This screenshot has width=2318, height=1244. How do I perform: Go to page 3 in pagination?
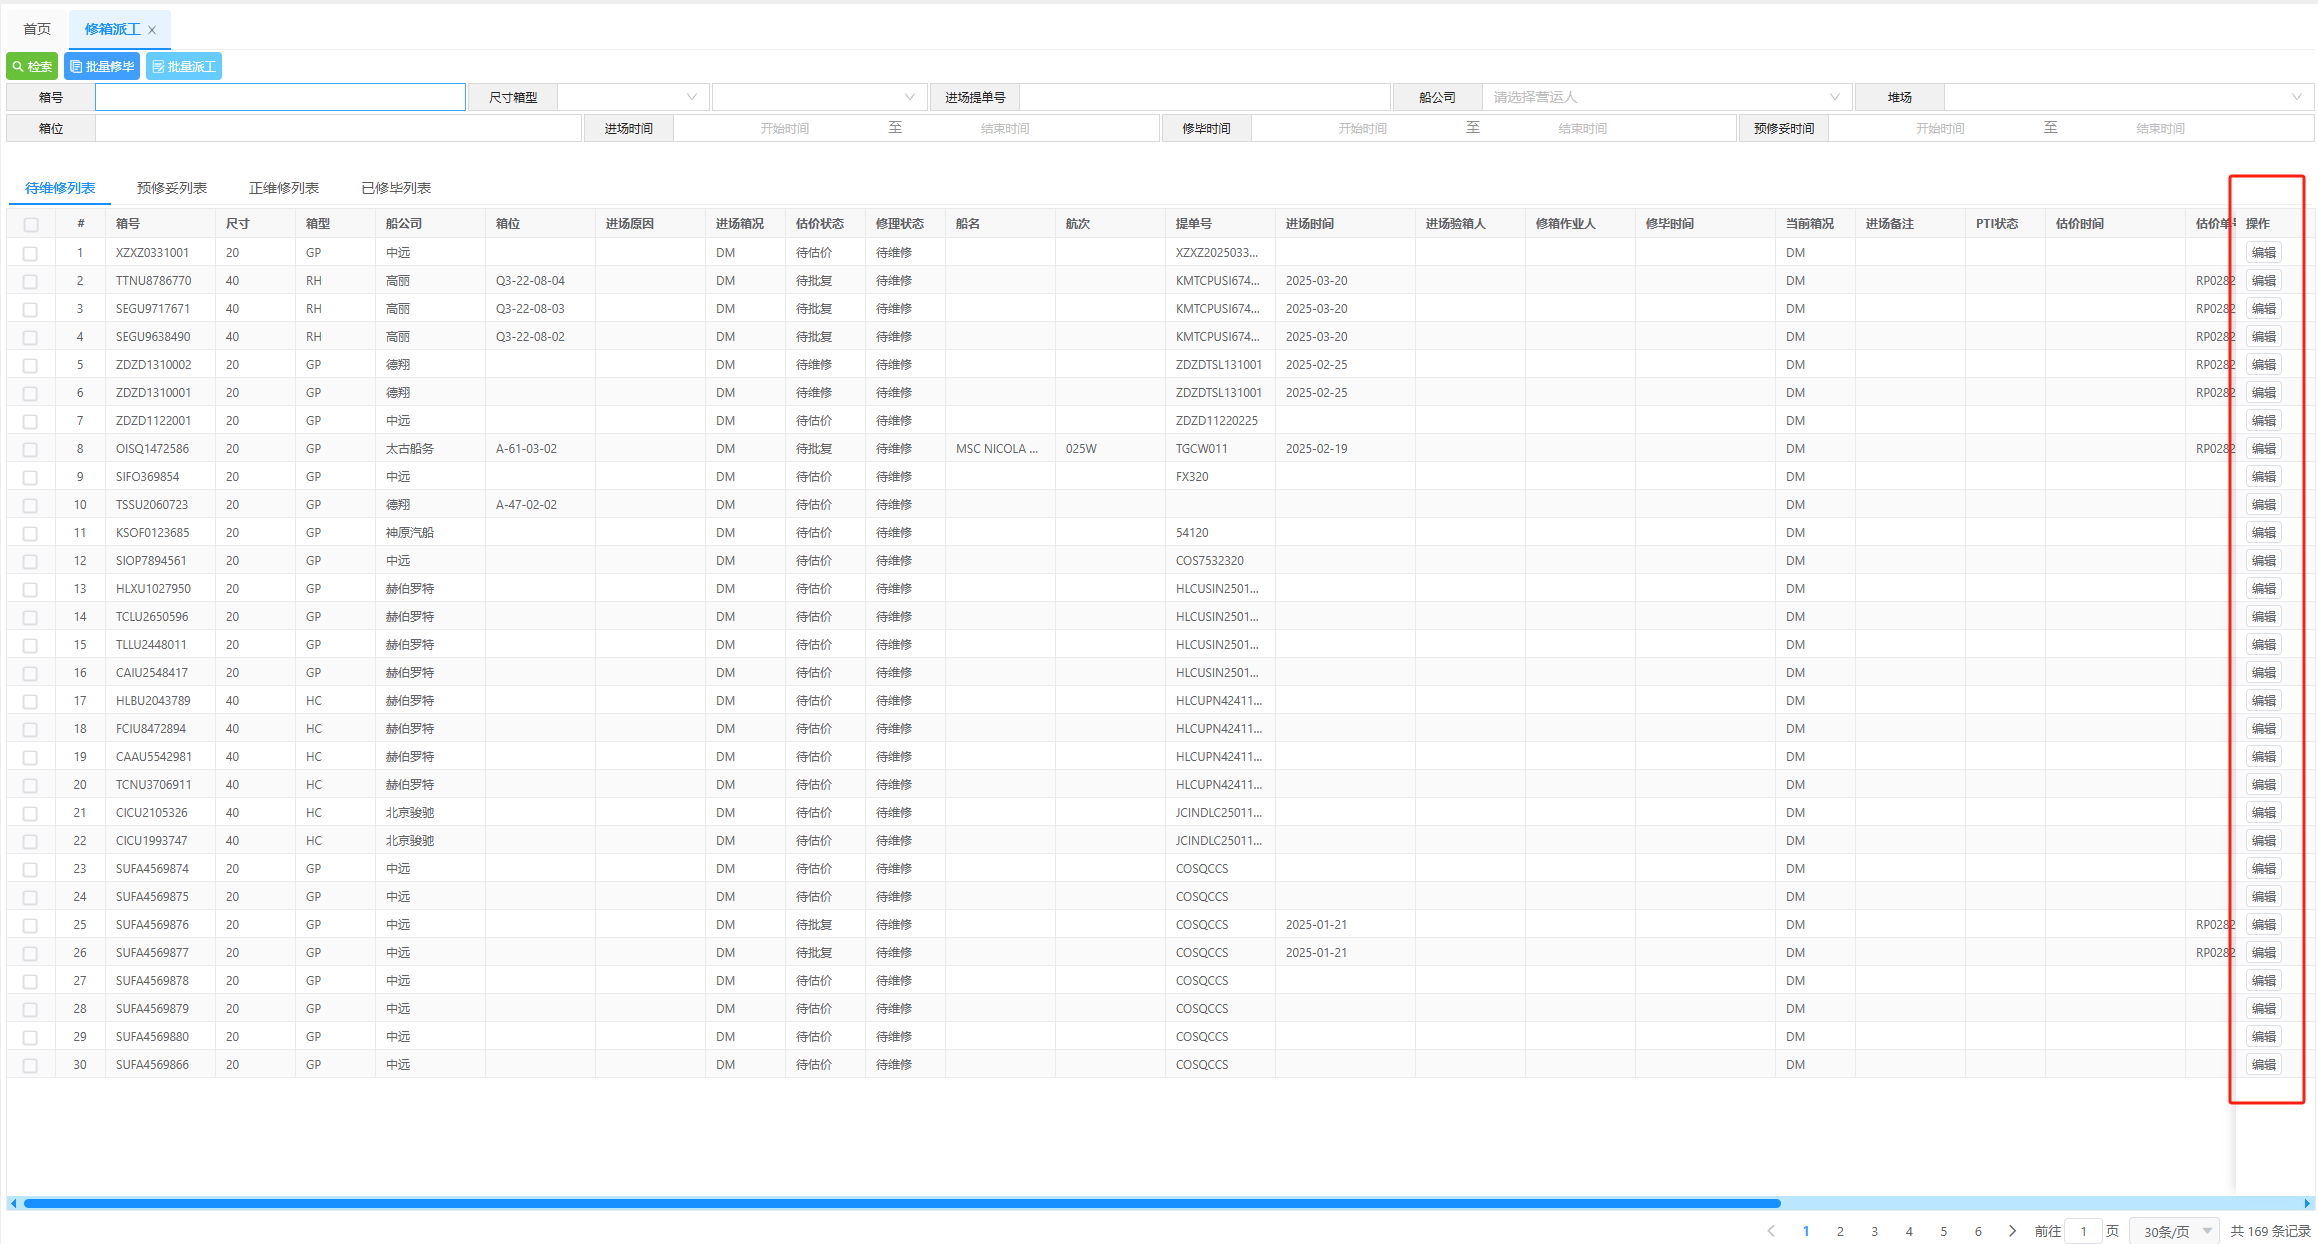click(x=1874, y=1231)
